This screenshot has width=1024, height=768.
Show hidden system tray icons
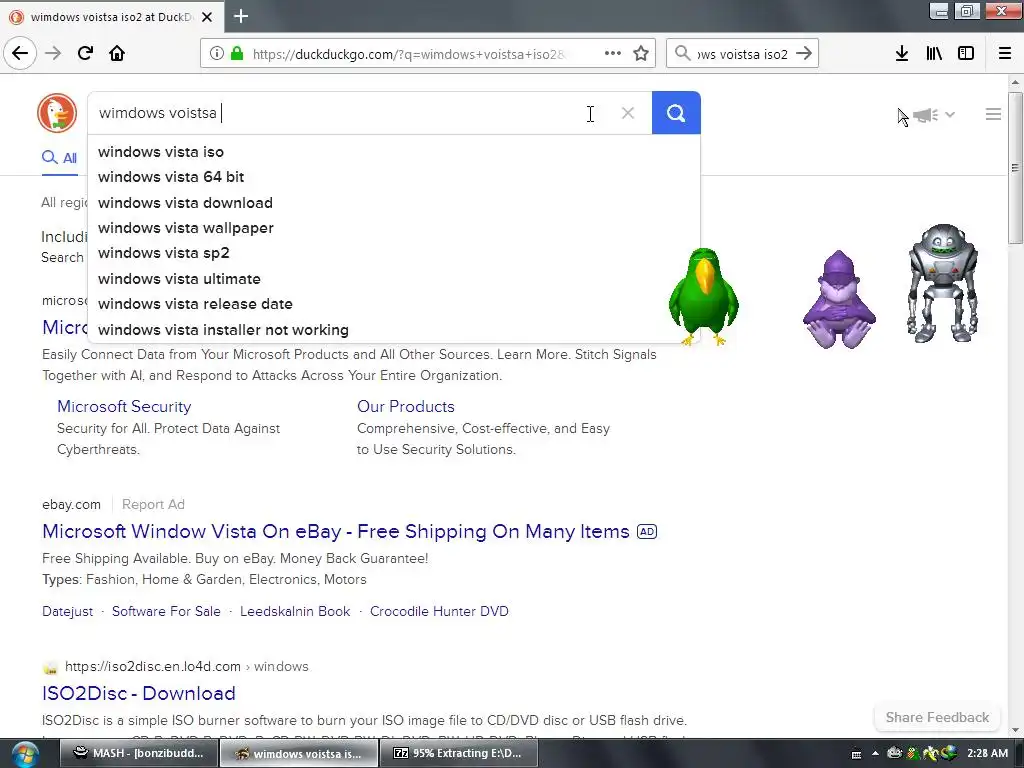click(875, 754)
